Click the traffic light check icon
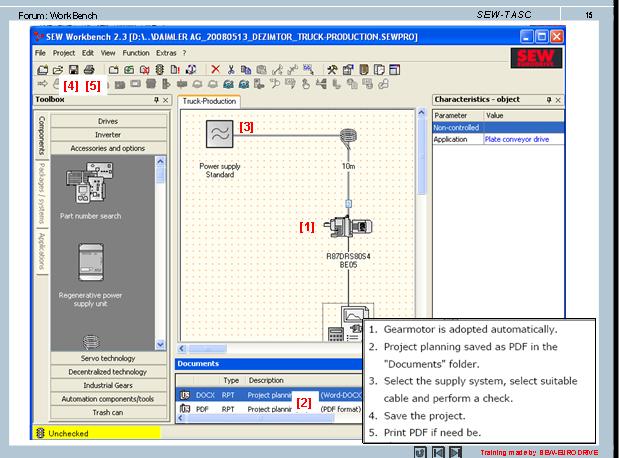The height and width of the screenshot is (458, 619). (x=159, y=70)
